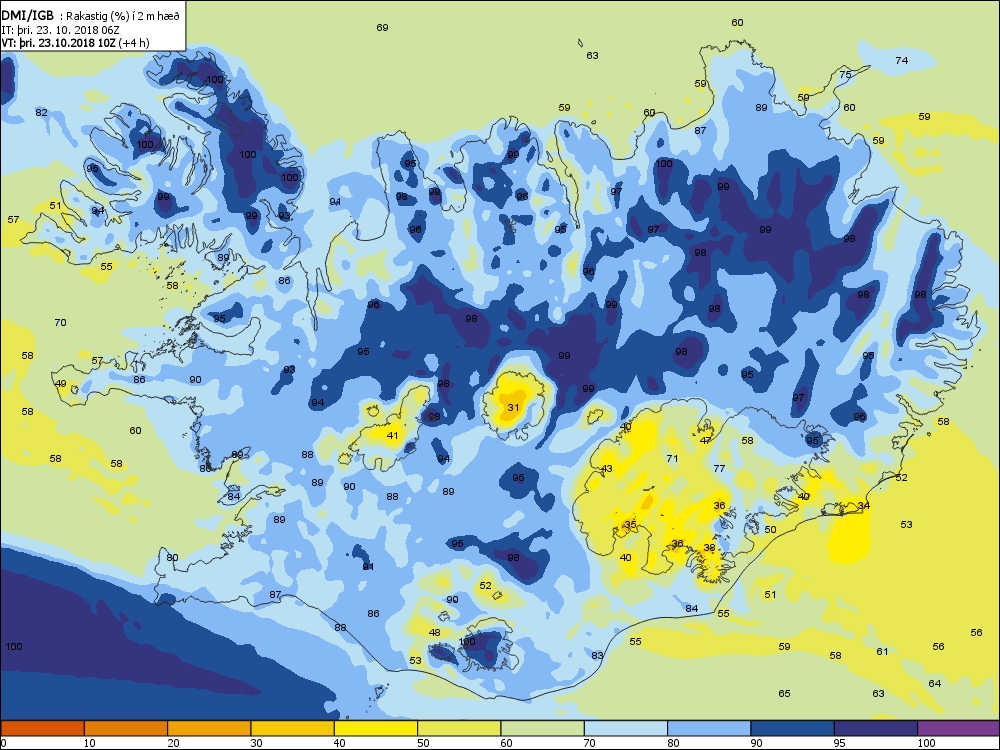Click the value 47 on the glacier edge

705,440
